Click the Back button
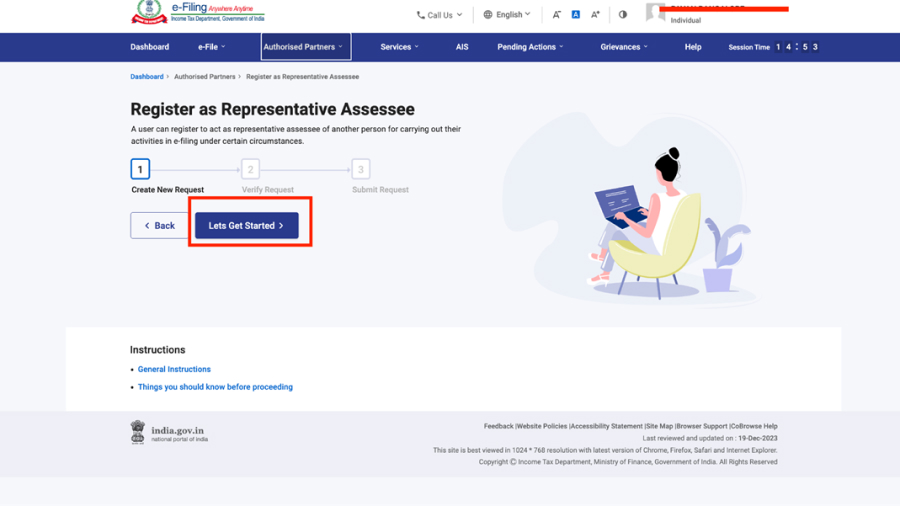 pyautogui.click(x=160, y=225)
